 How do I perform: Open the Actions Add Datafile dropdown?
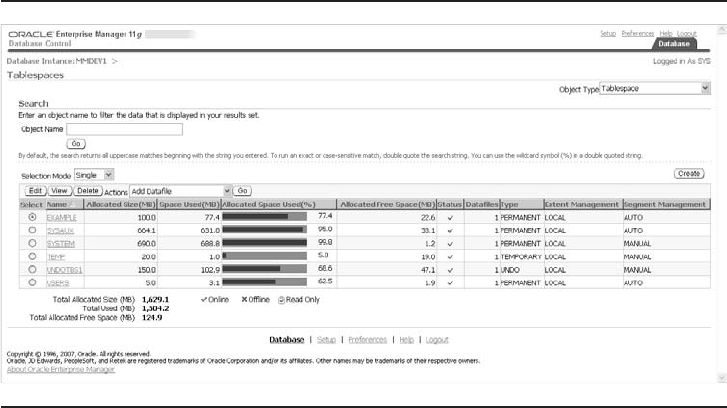pos(180,191)
